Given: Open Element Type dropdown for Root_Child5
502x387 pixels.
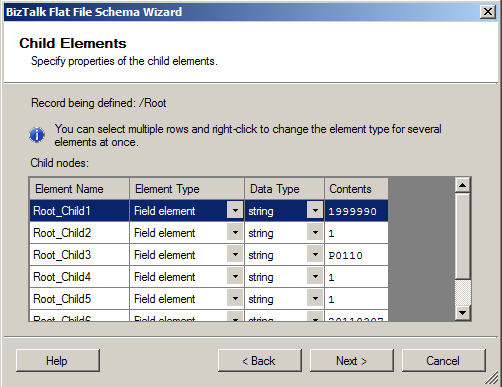Looking at the screenshot, I should 235,299.
